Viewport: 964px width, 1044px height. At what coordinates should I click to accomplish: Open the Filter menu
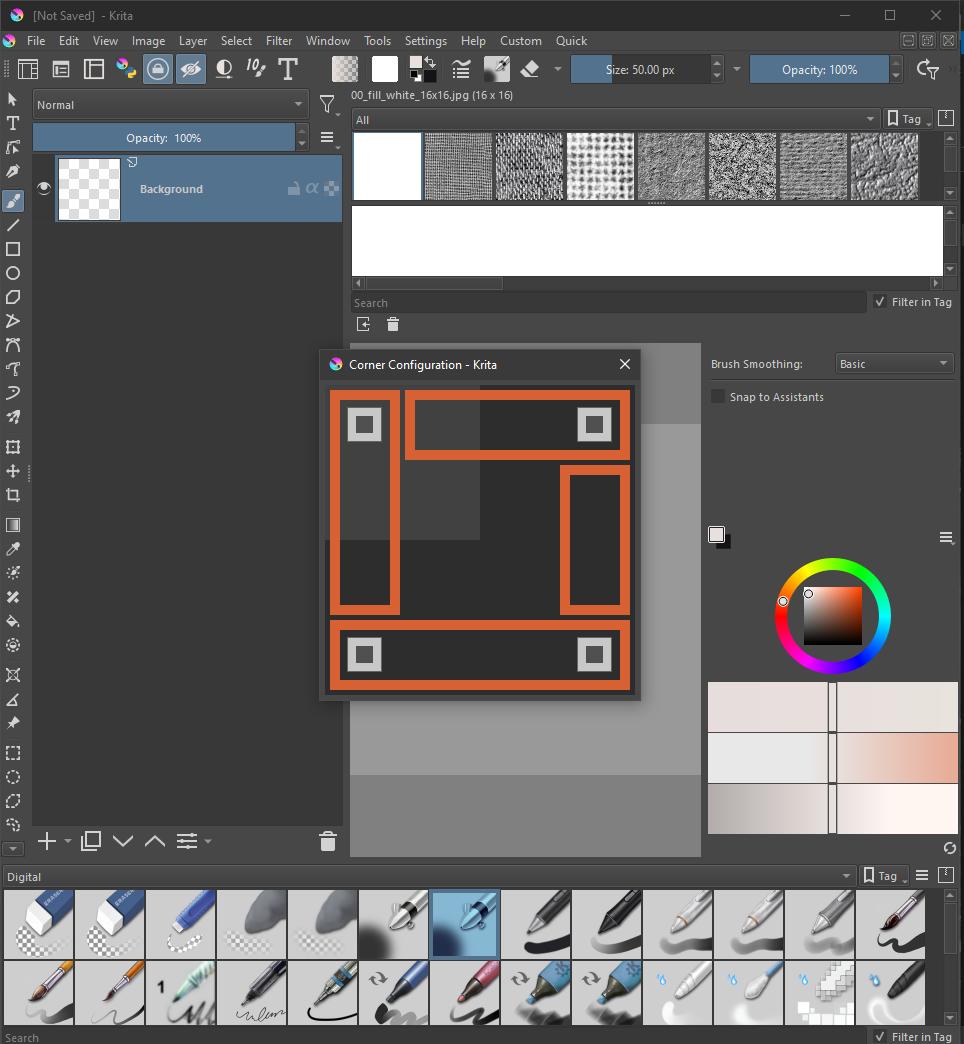coord(279,41)
